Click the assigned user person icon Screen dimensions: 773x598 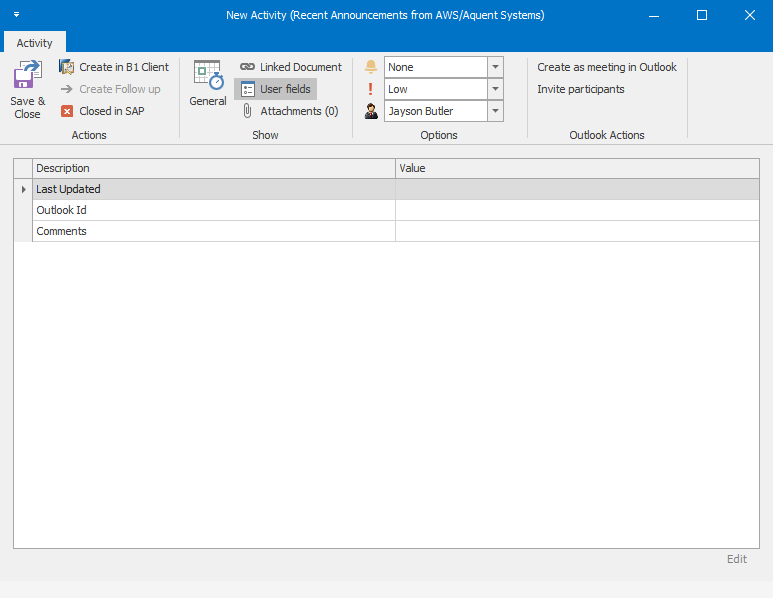[x=371, y=111]
